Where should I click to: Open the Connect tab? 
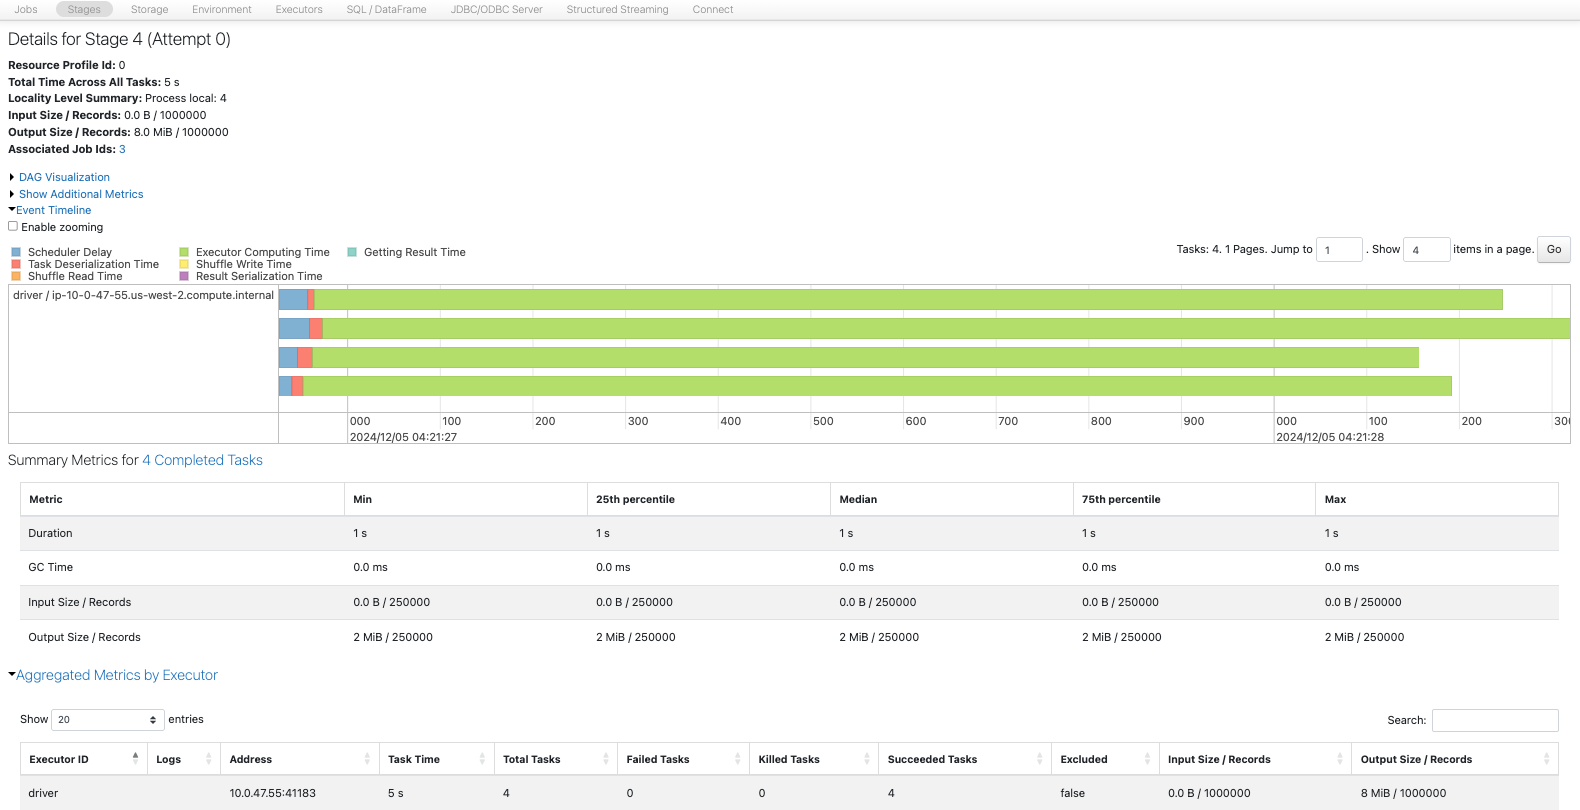tap(713, 9)
